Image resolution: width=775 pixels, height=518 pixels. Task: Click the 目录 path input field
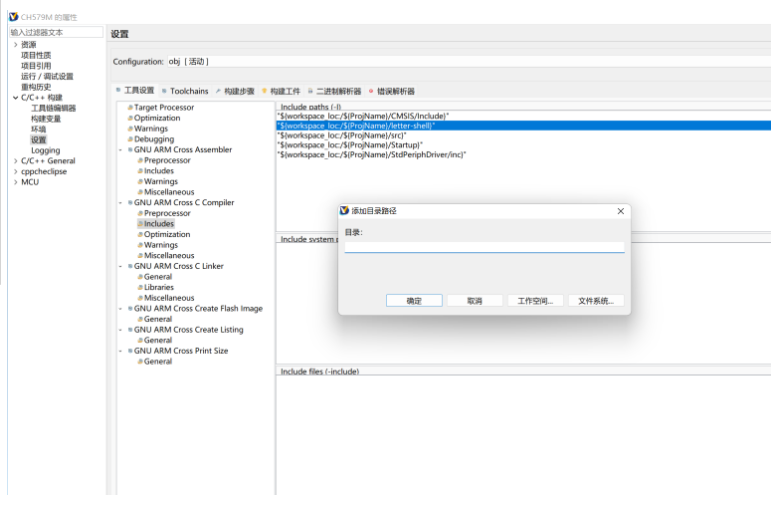[x=484, y=247]
